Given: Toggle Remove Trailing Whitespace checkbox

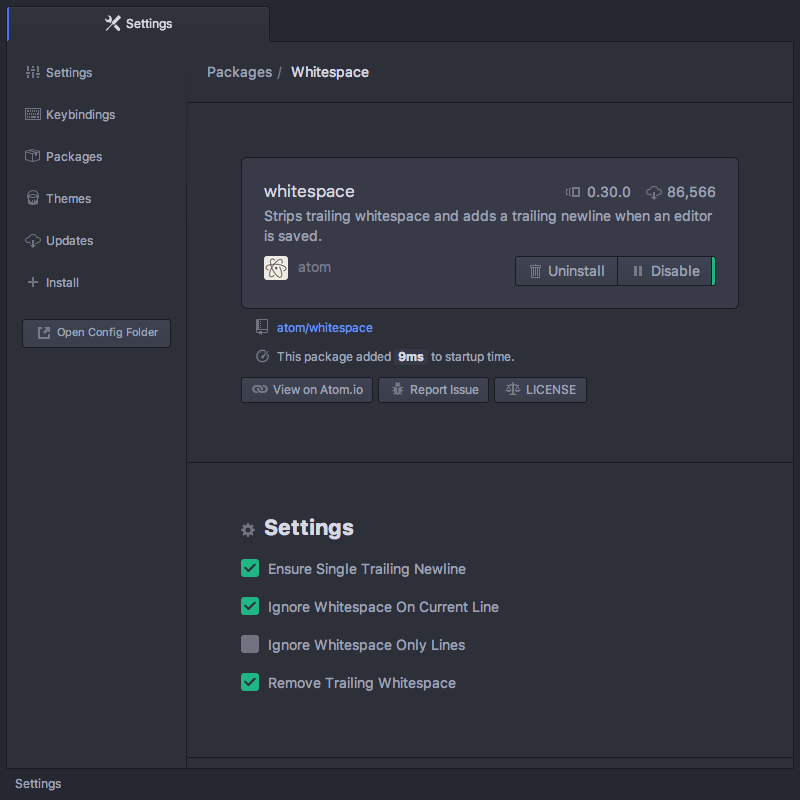Looking at the screenshot, I should (250, 682).
